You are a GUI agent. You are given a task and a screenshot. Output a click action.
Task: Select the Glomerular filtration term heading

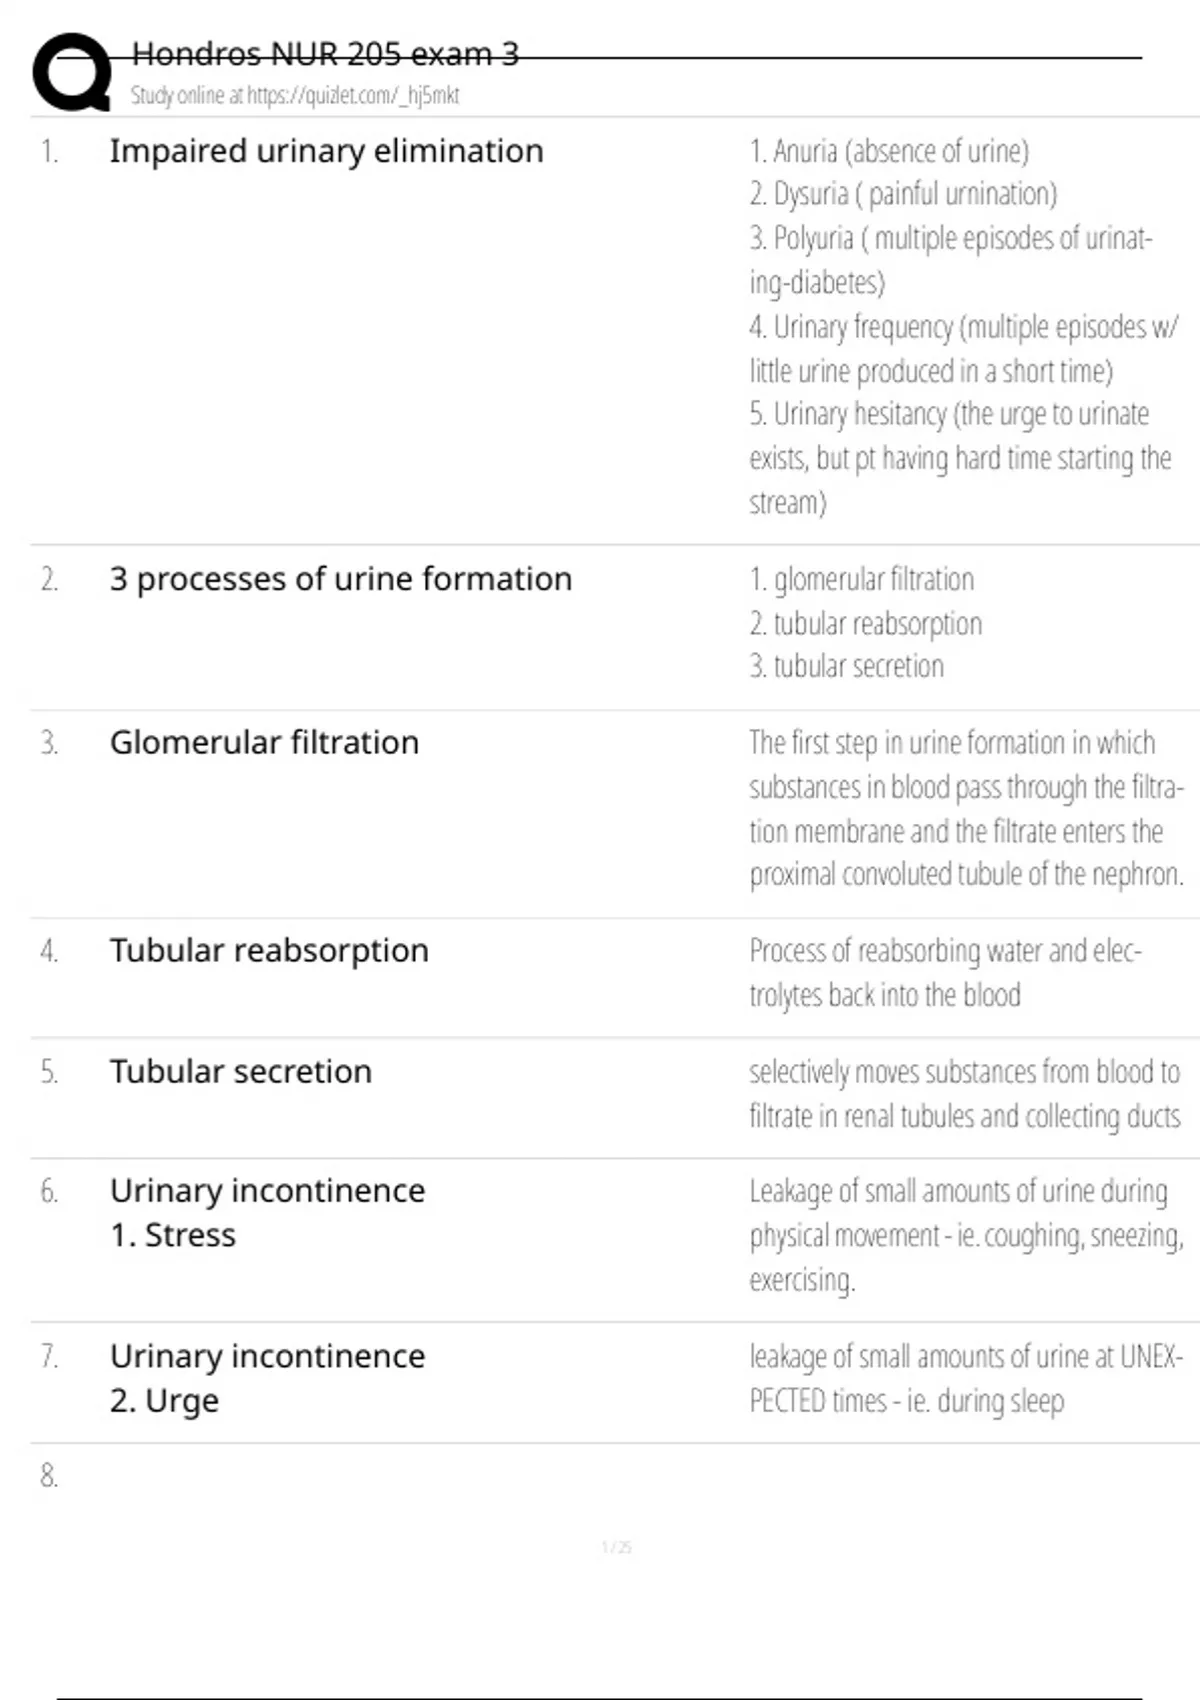coord(264,743)
